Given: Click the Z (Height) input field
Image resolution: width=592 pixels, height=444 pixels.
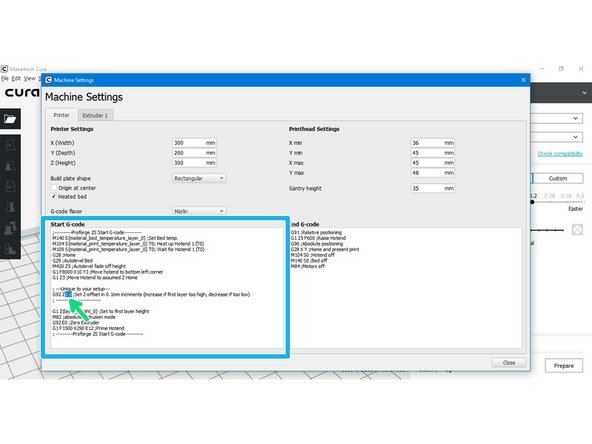Looking at the screenshot, I should tap(194, 163).
